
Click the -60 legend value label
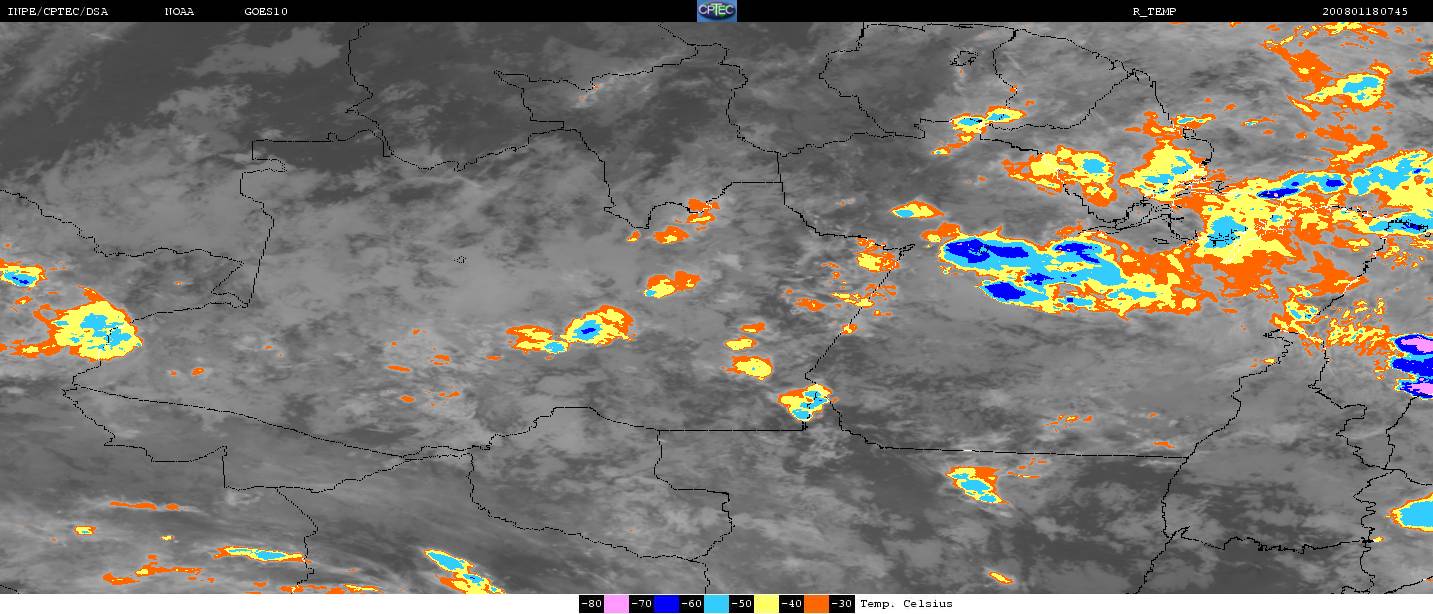coord(691,603)
